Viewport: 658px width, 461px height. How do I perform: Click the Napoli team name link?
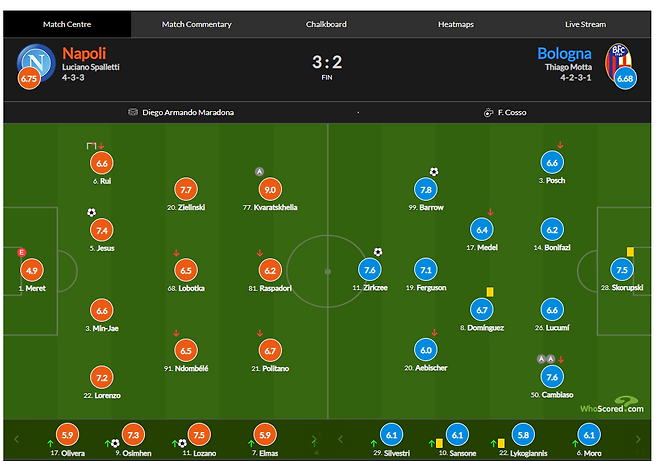[x=86, y=53]
